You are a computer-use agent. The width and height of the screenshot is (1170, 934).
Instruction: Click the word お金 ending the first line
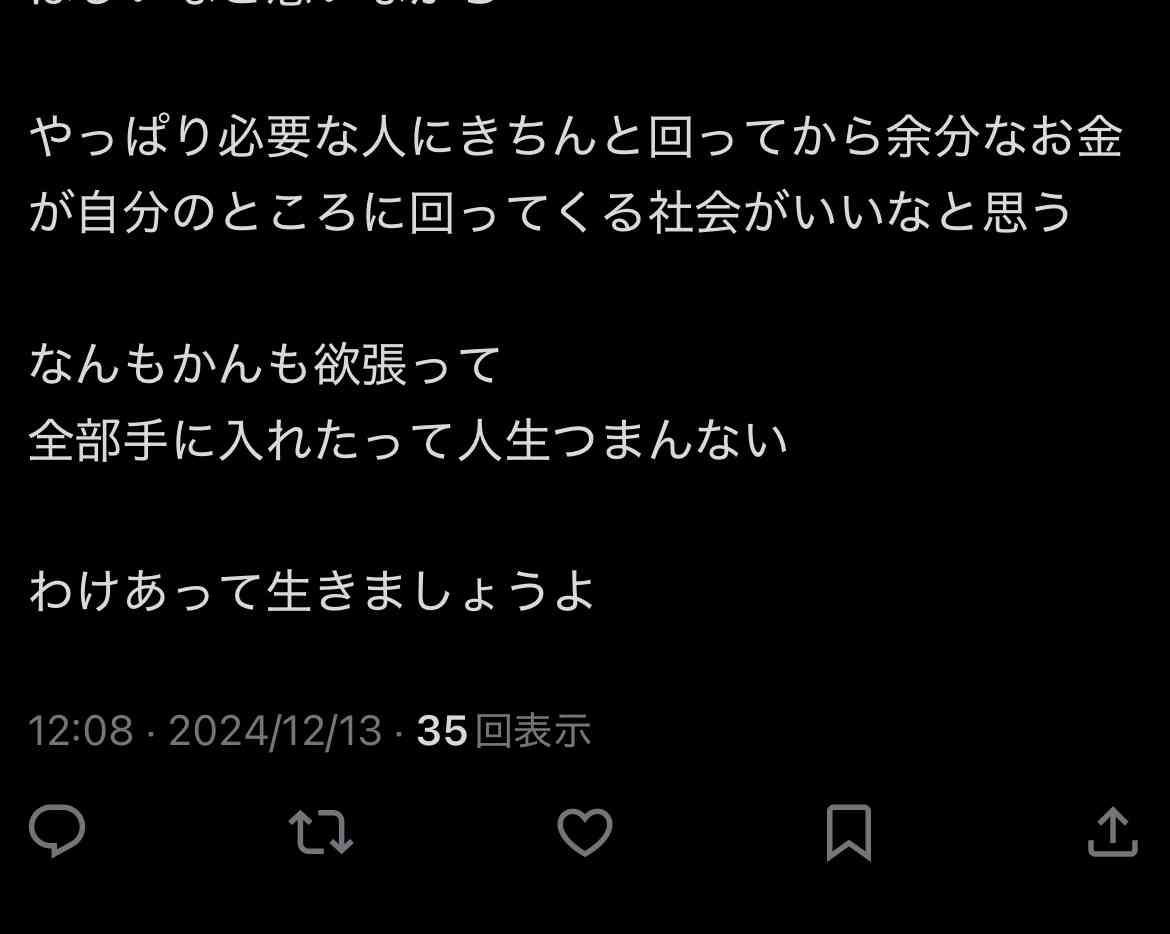coord(1076,137)
